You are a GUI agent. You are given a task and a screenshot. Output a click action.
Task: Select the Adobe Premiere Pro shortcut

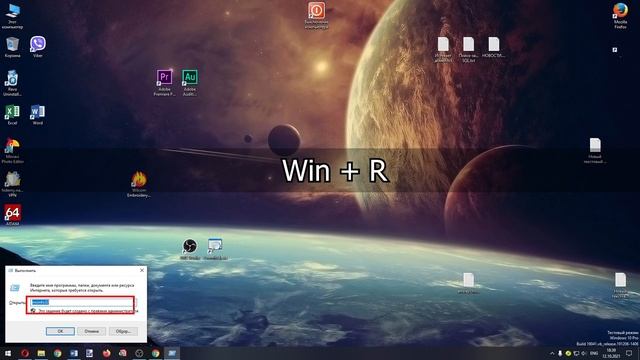point(164,83)
